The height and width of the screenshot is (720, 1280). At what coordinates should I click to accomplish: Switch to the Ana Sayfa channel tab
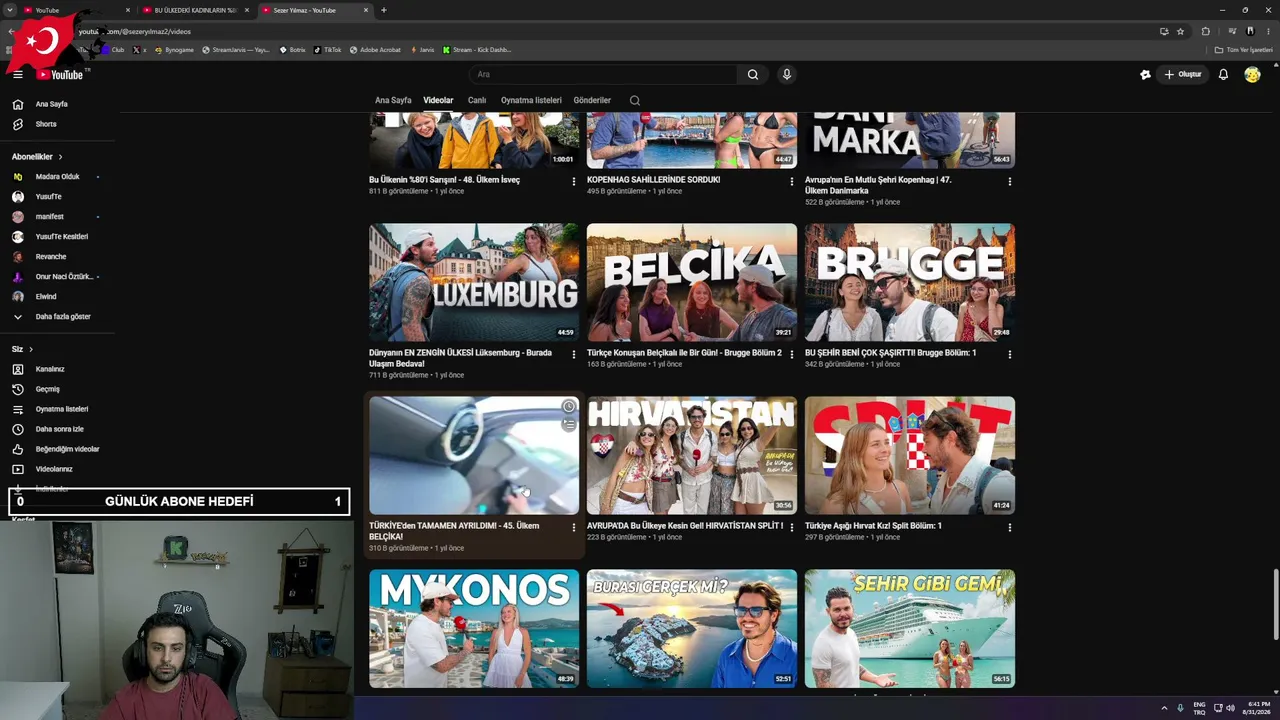[393, 100]
